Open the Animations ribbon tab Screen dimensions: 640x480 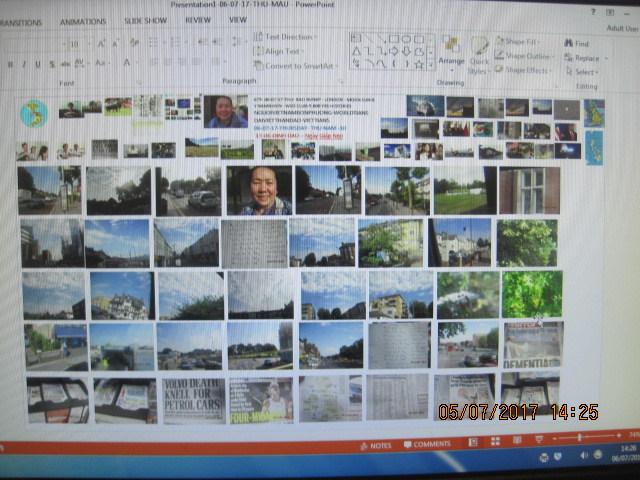coord(83,22)
